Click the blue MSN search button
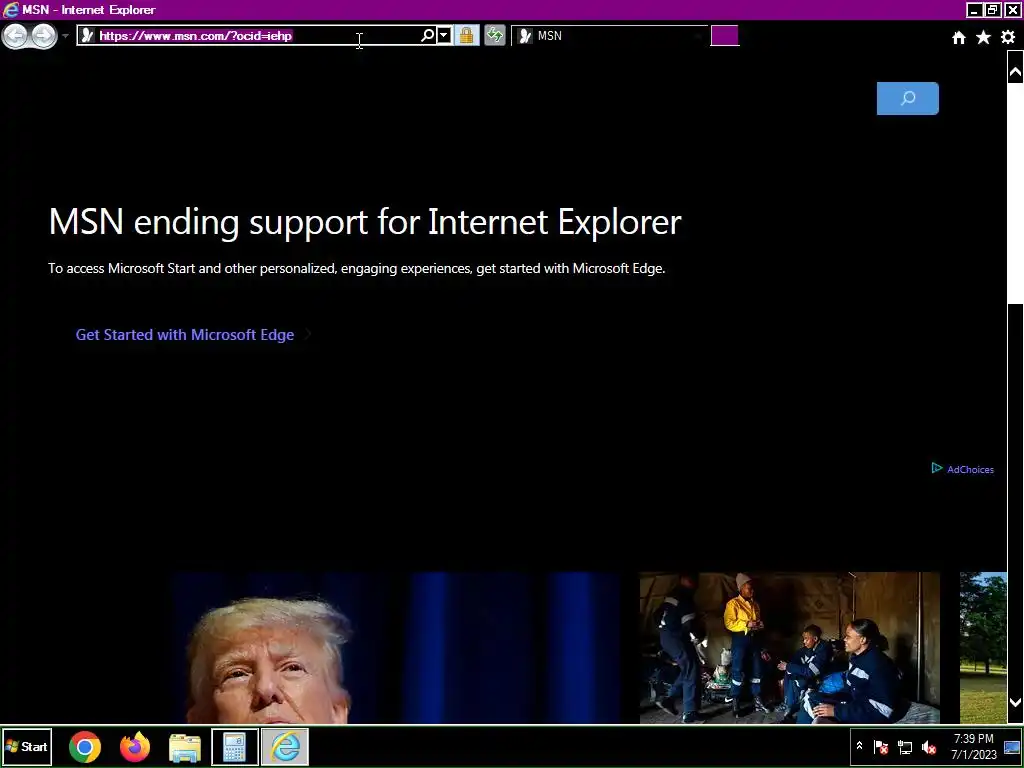The image size is (1024, 768). (907, 99)
